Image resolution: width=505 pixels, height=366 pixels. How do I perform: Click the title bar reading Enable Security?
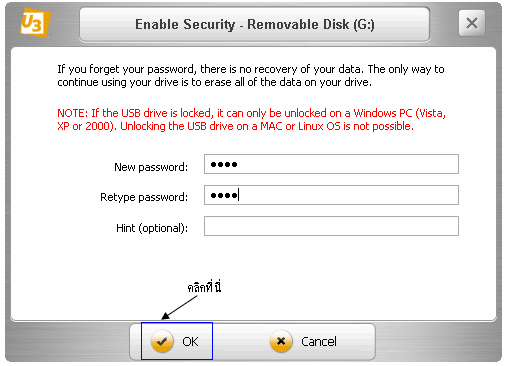pos(255,25)
